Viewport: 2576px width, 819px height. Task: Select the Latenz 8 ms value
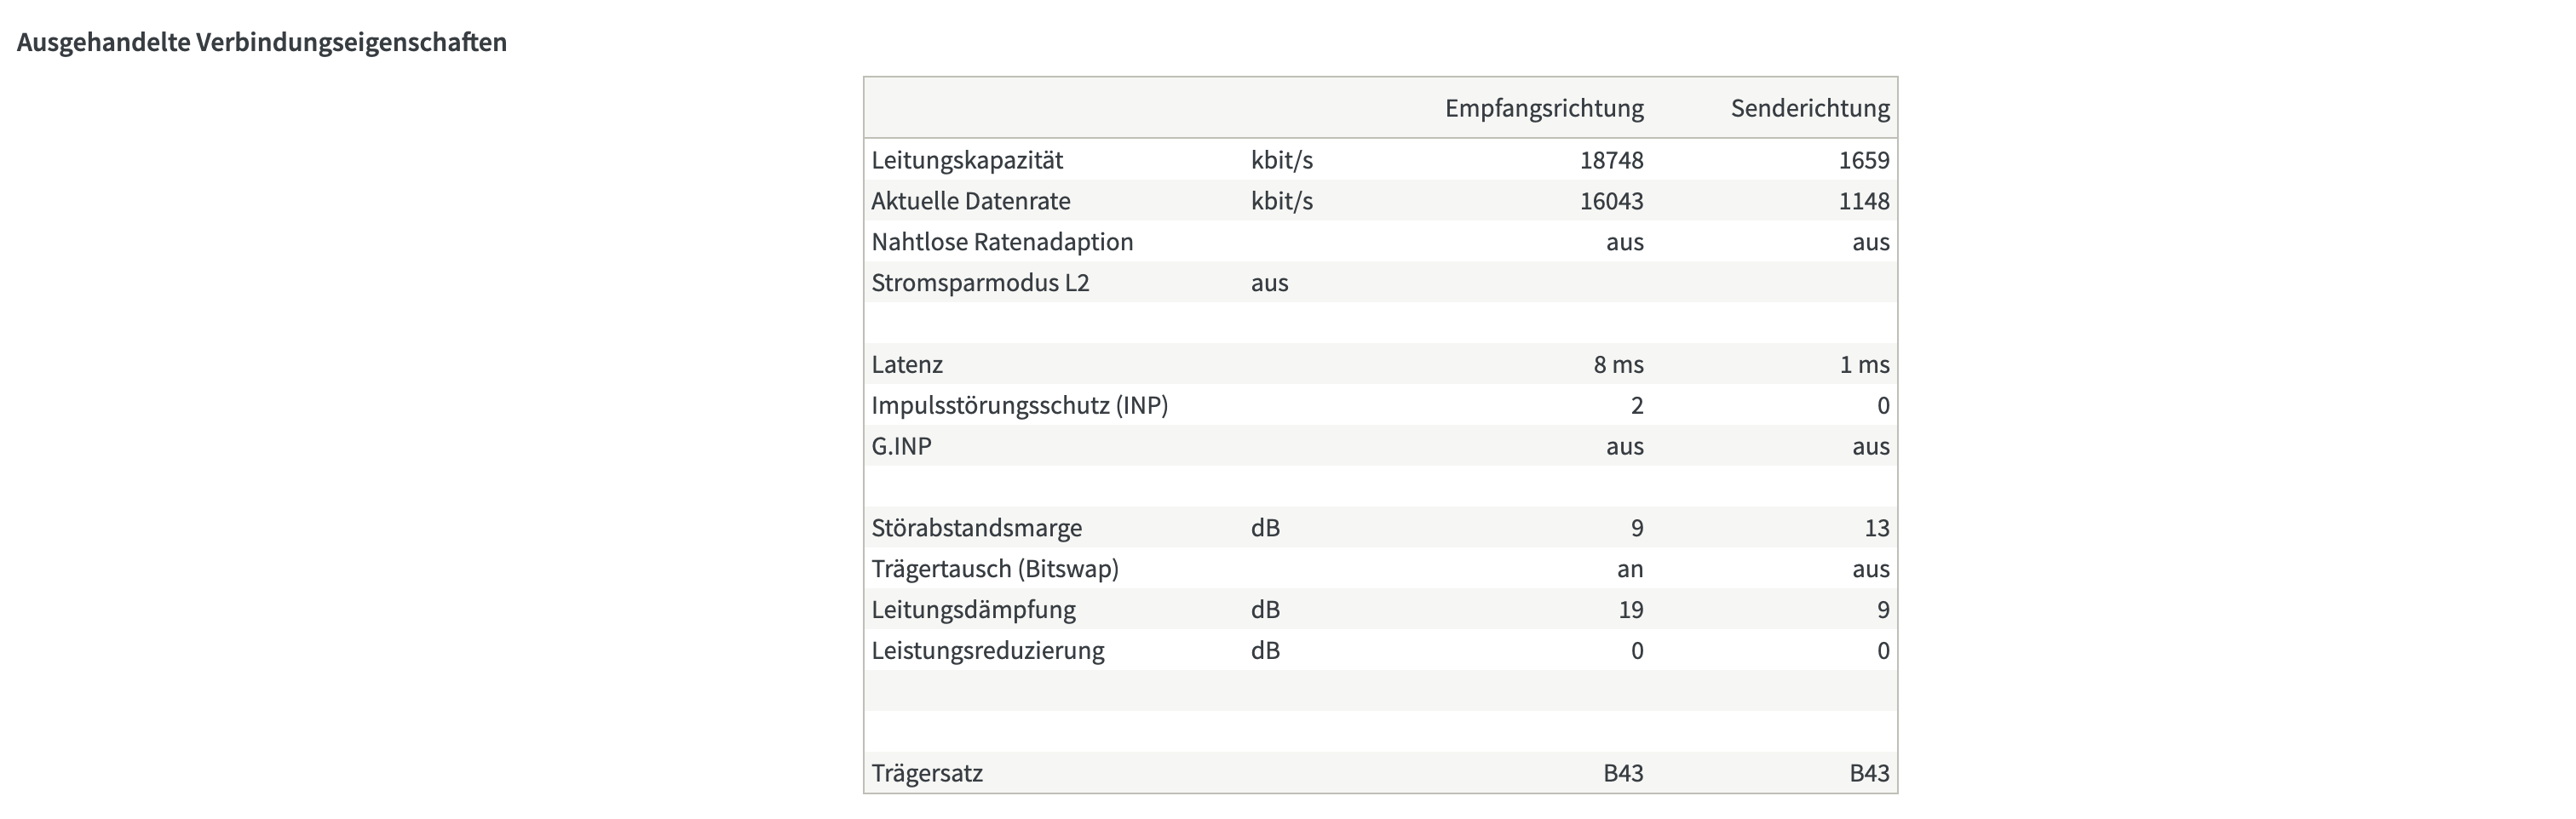[1618, 364]
